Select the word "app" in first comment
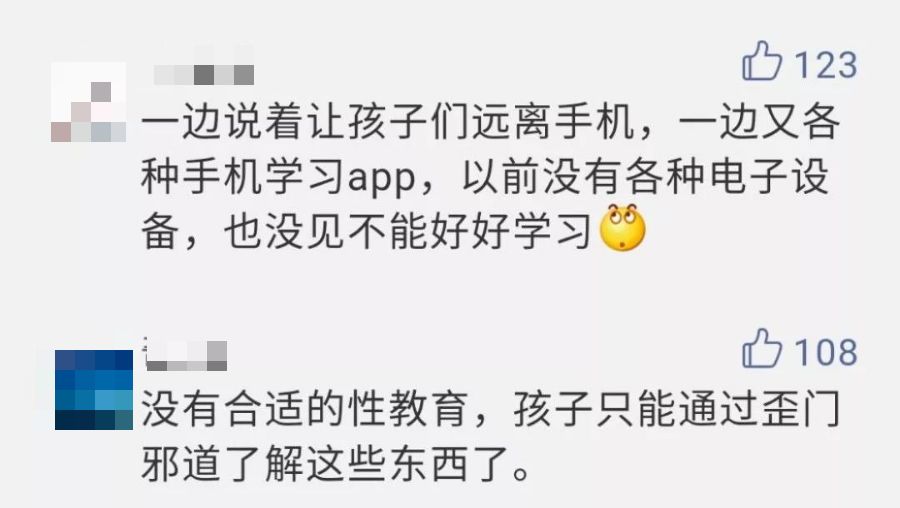The image size is (900, 508). click(382, 179)
